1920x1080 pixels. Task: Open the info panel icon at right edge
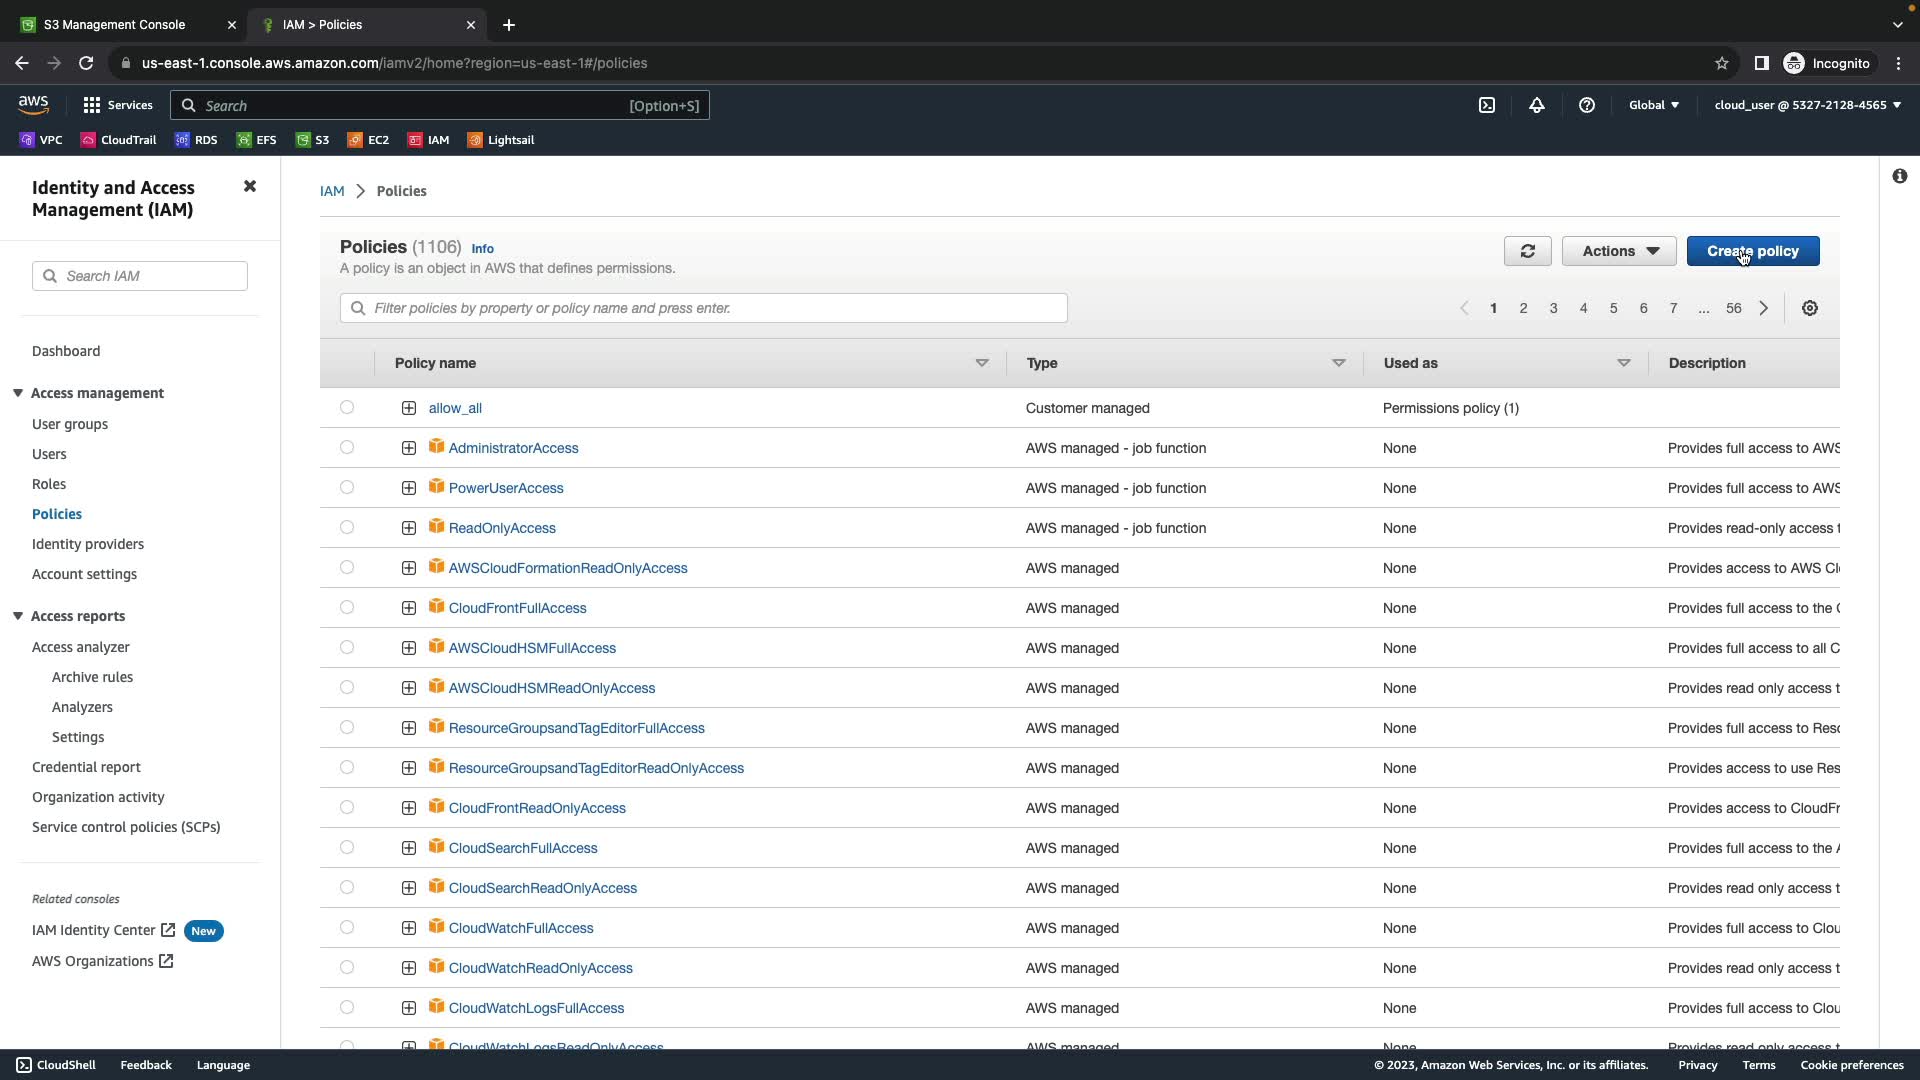(1899, 176)
